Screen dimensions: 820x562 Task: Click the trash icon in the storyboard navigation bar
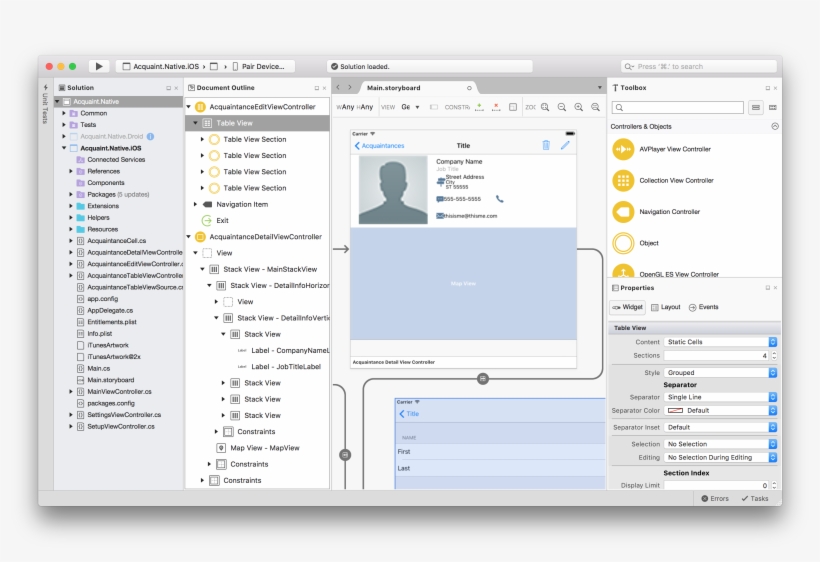click(x=546, y=145)
